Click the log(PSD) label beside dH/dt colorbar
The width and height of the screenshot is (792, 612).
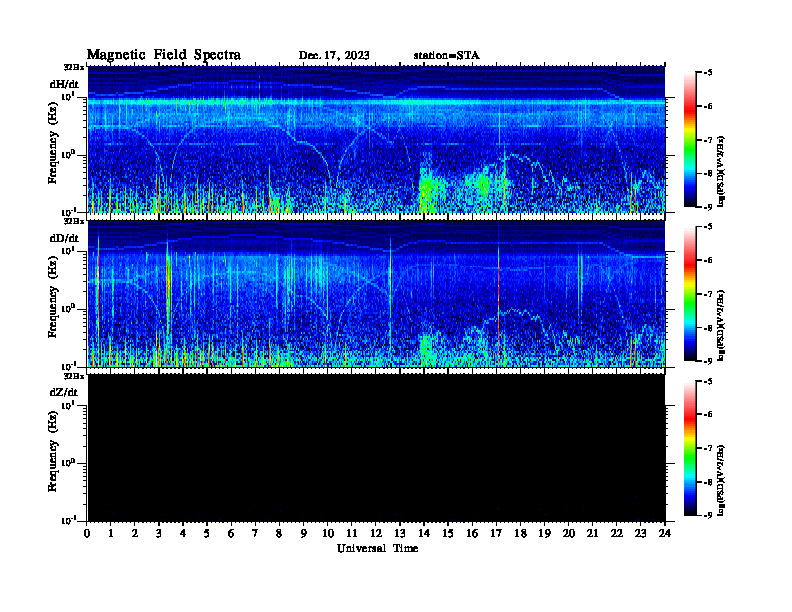point(721,171)
